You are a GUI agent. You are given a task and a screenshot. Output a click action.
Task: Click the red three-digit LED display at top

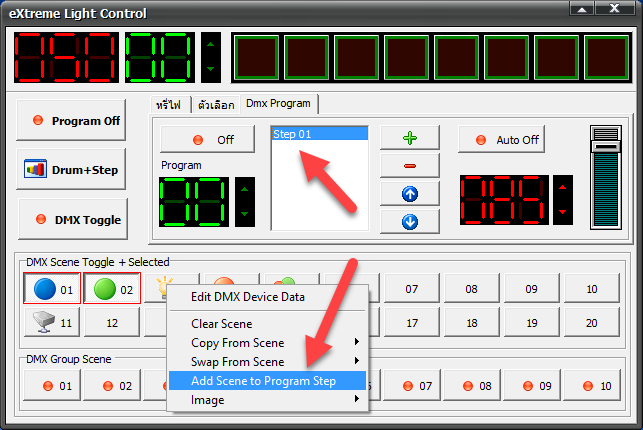(66, 57)
